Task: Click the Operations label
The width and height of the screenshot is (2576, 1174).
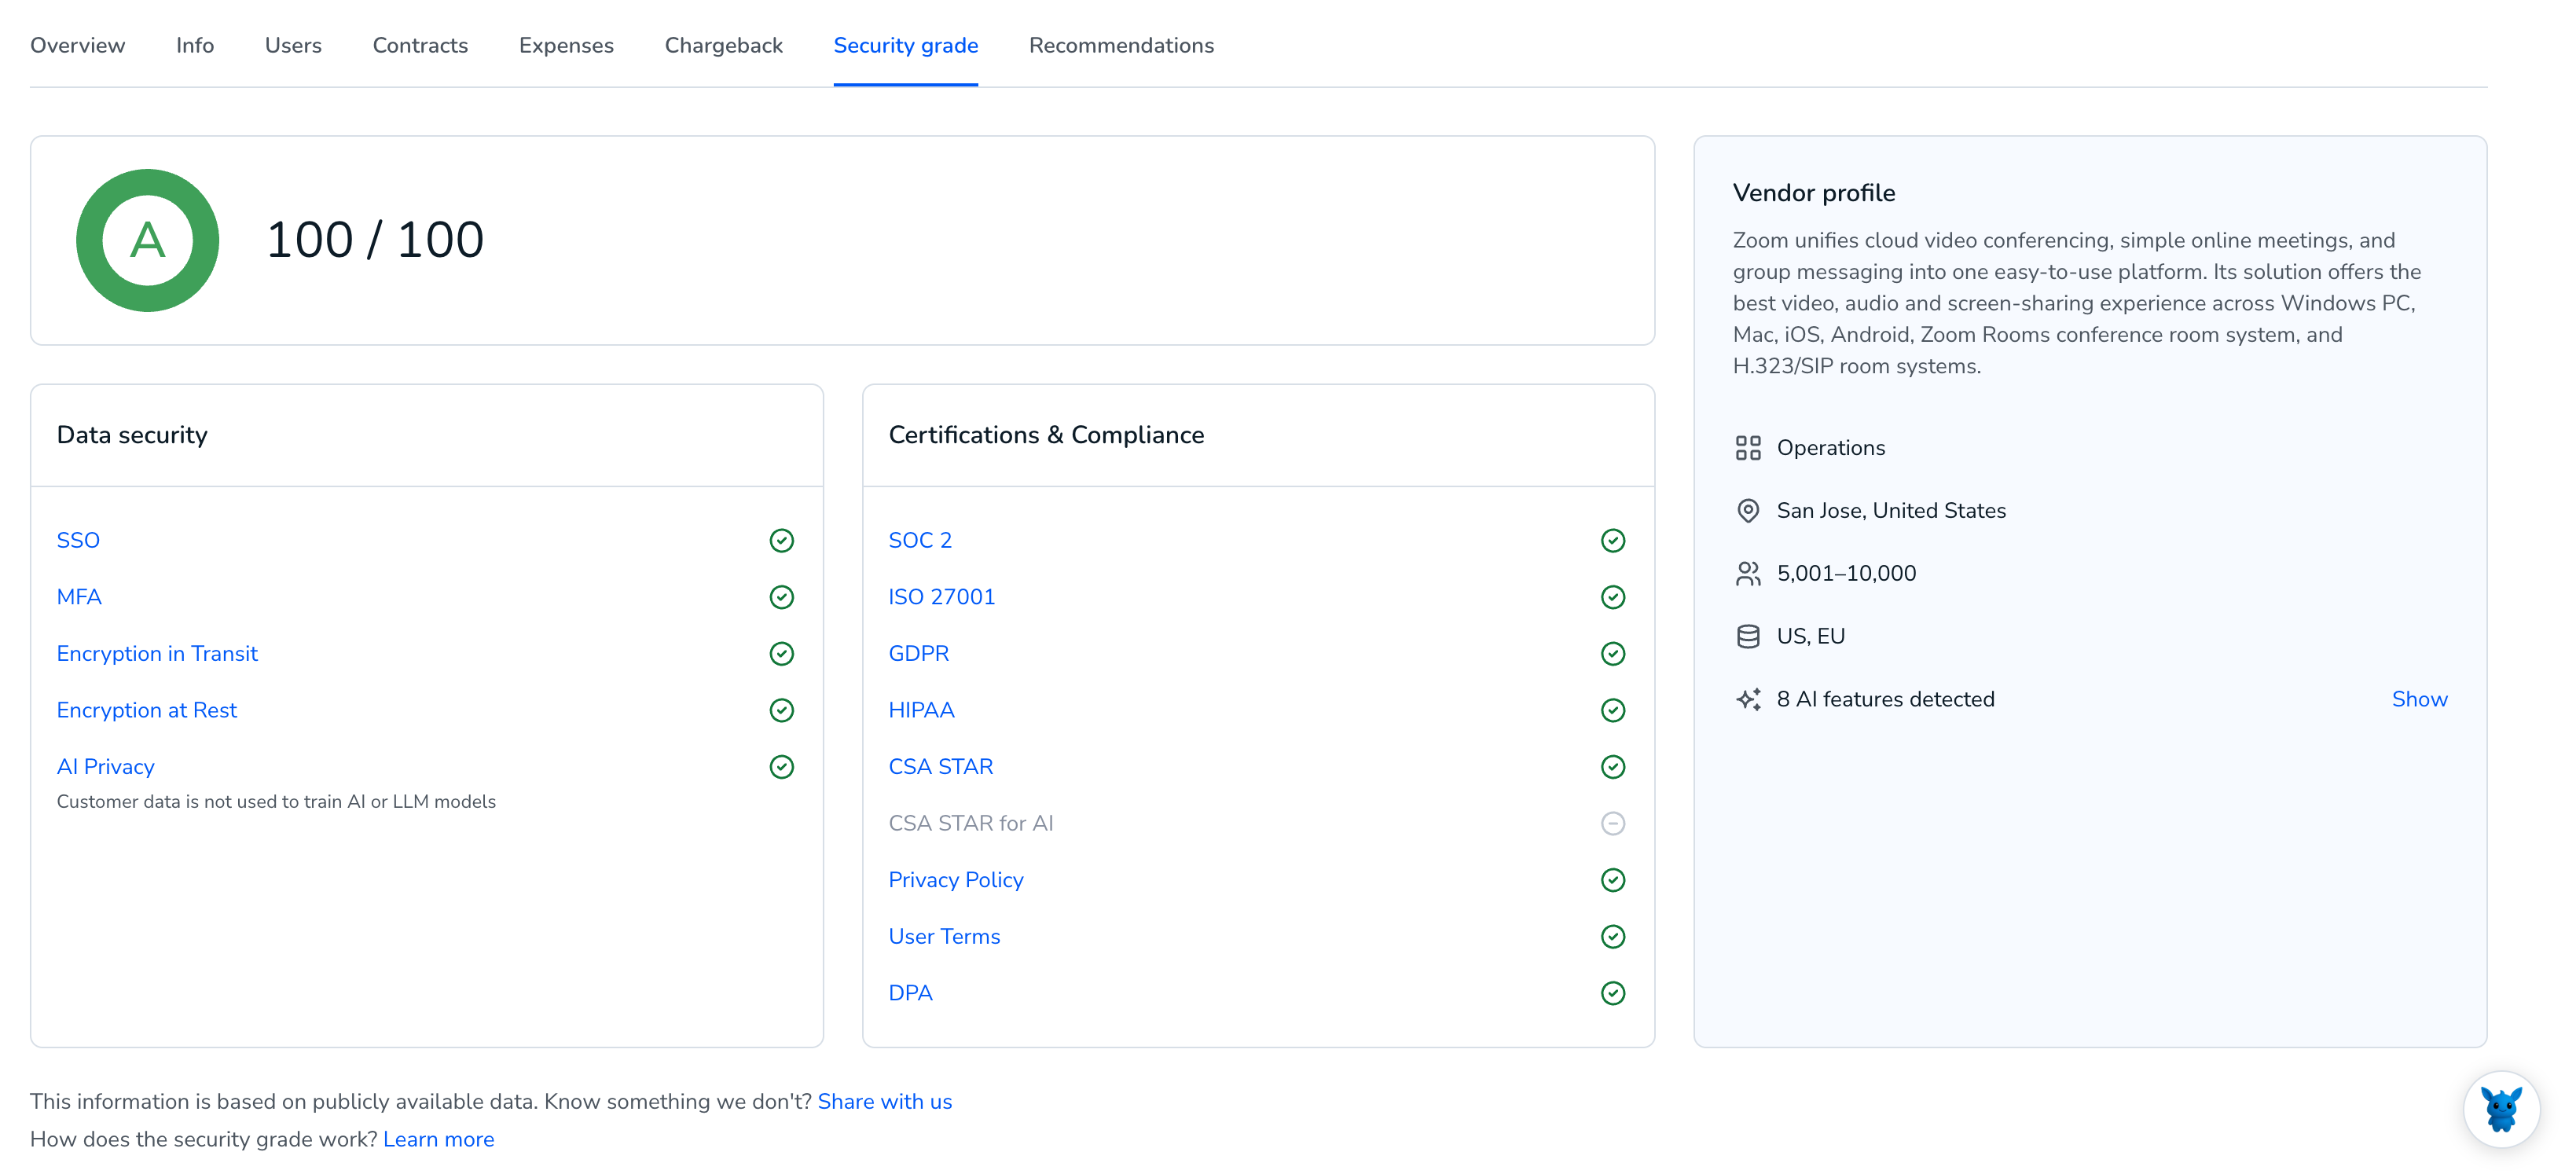Action: point(1831,448)
